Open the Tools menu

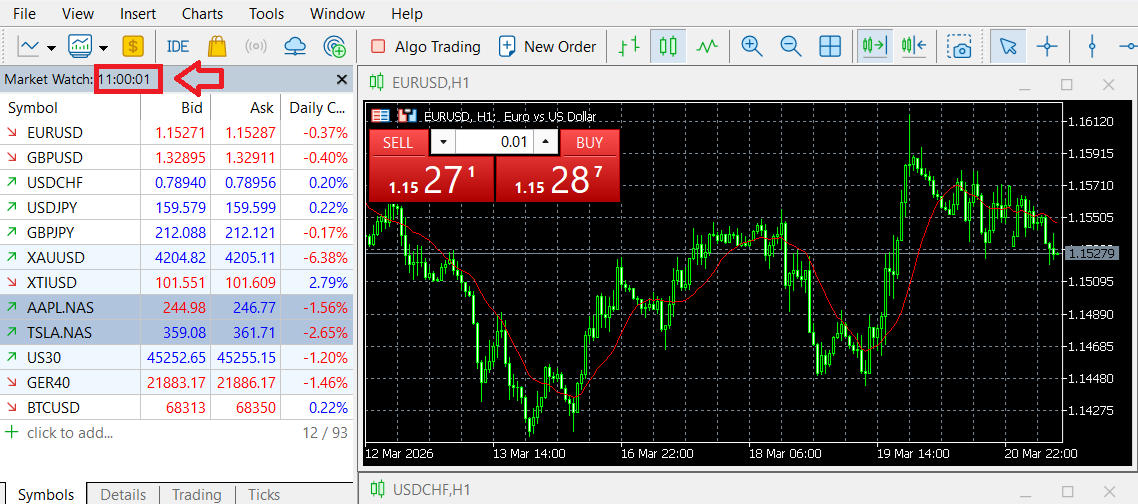266,13
